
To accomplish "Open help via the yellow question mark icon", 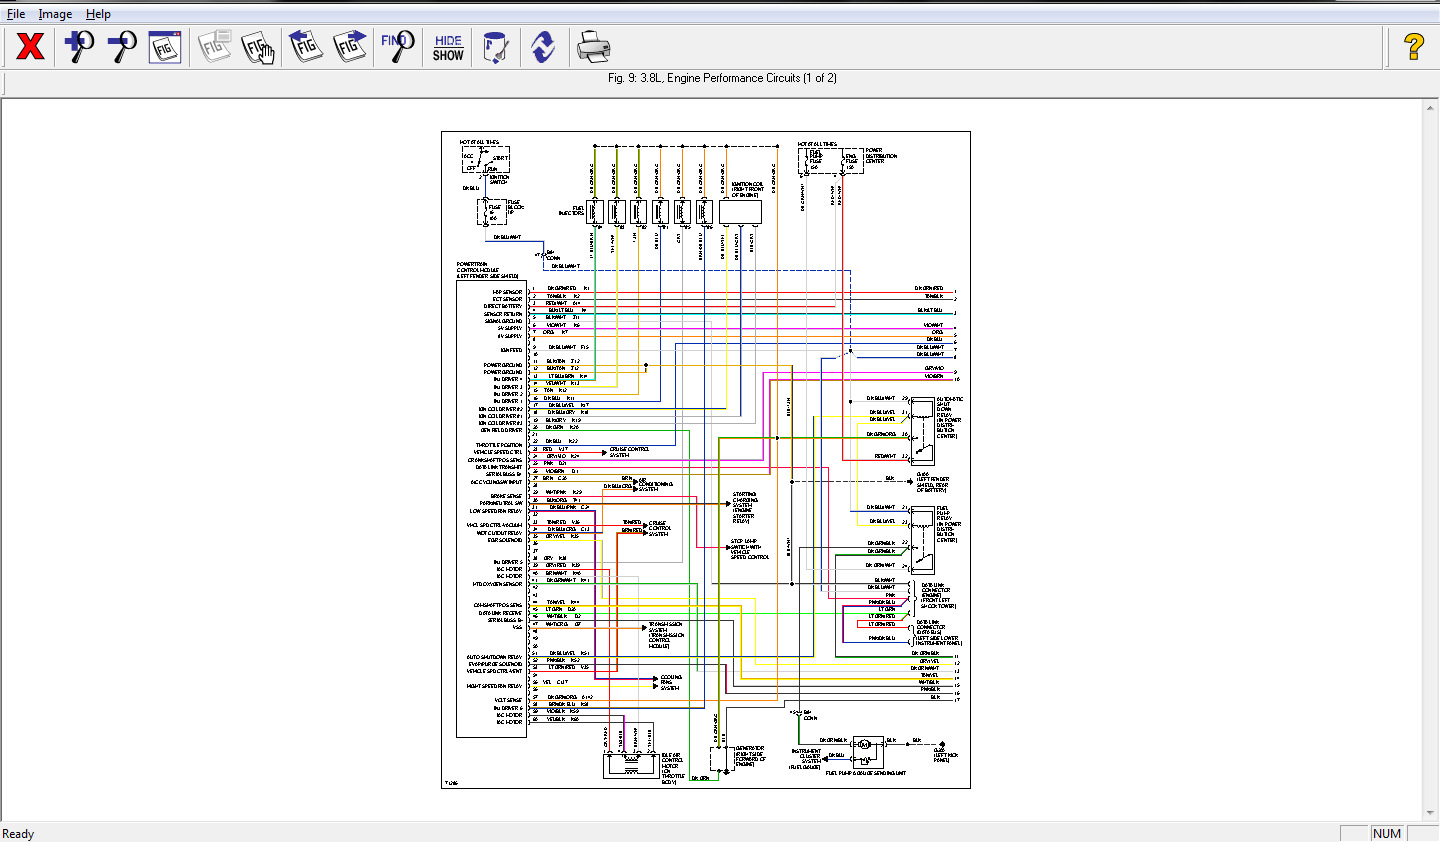I will (1413, 46).
